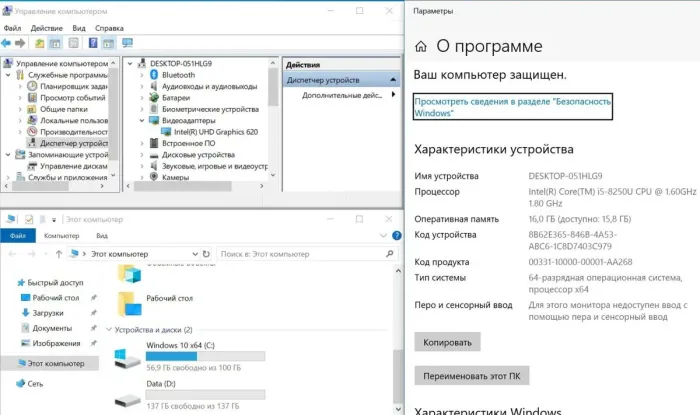The height and width of the screenshot is (415, 700).
Task: Open the Bluetooth device category
Action: [x=178, y=74]
